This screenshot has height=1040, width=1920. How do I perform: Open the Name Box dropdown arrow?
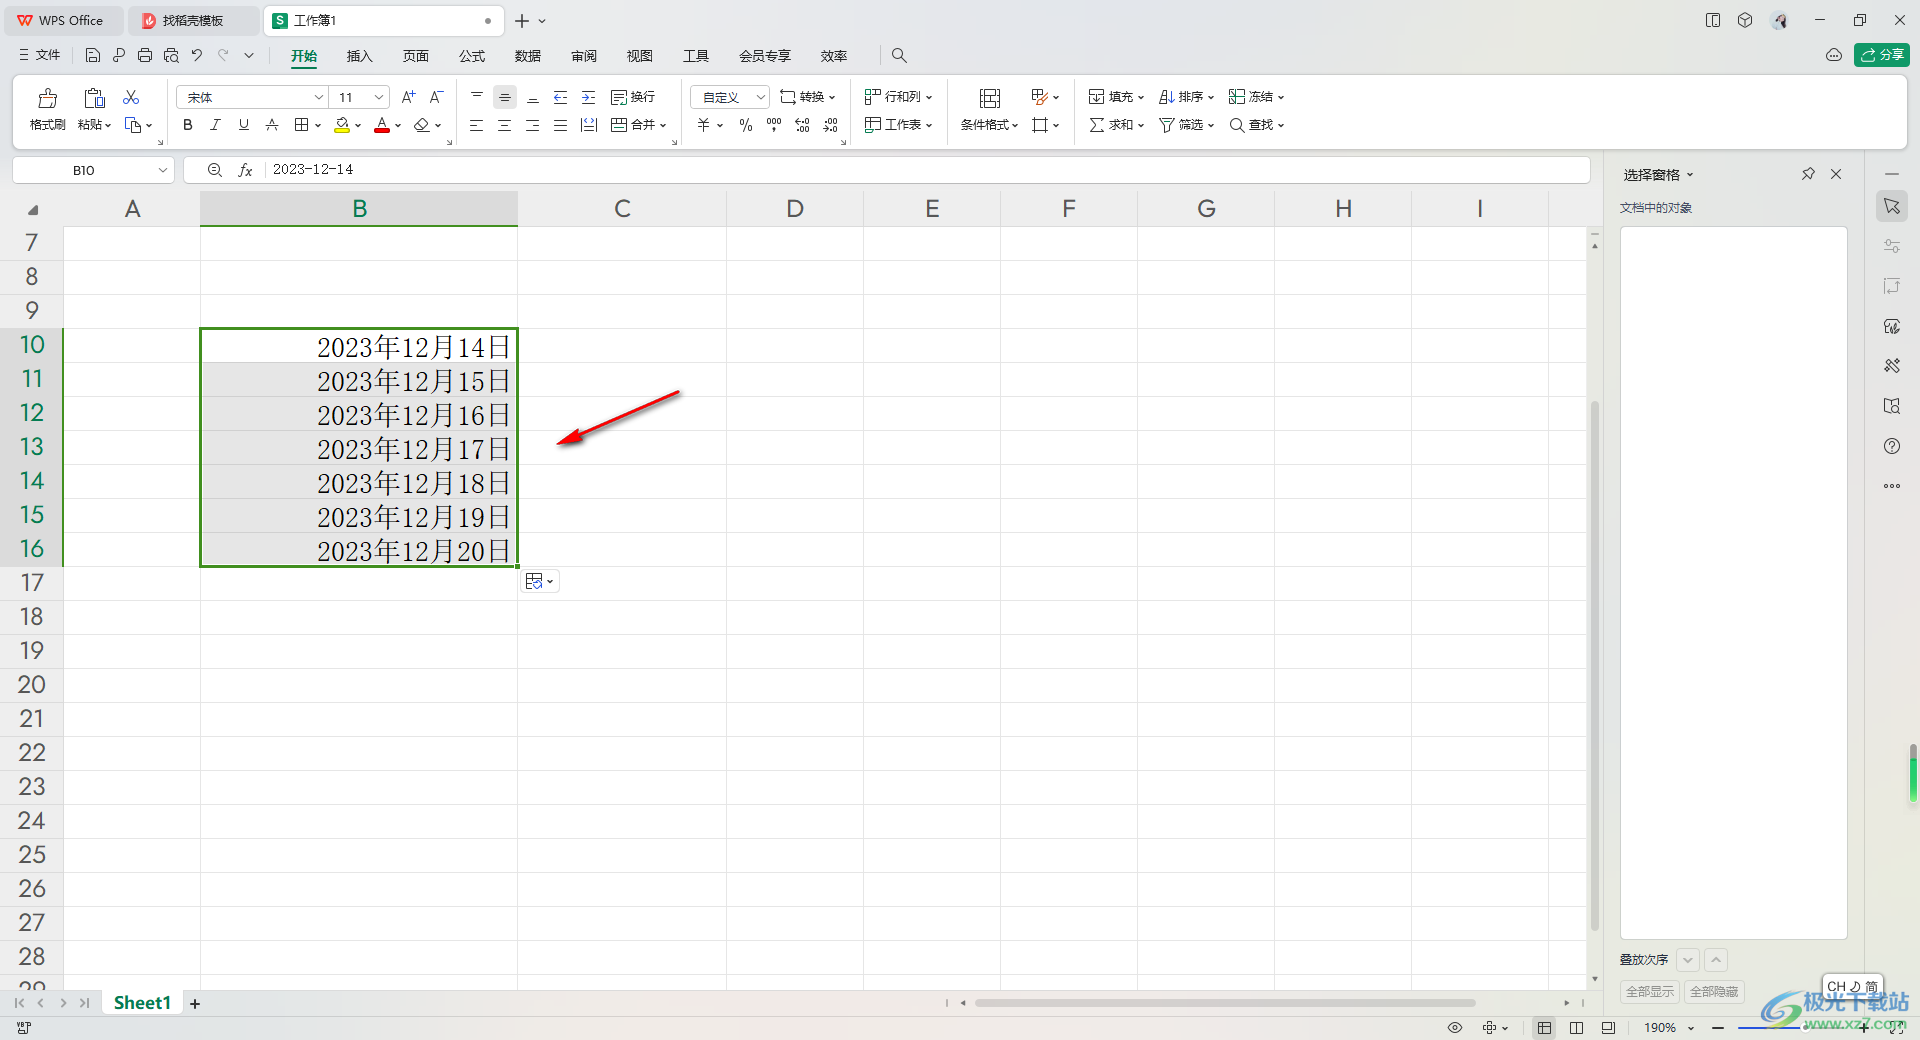coord(162,170)
